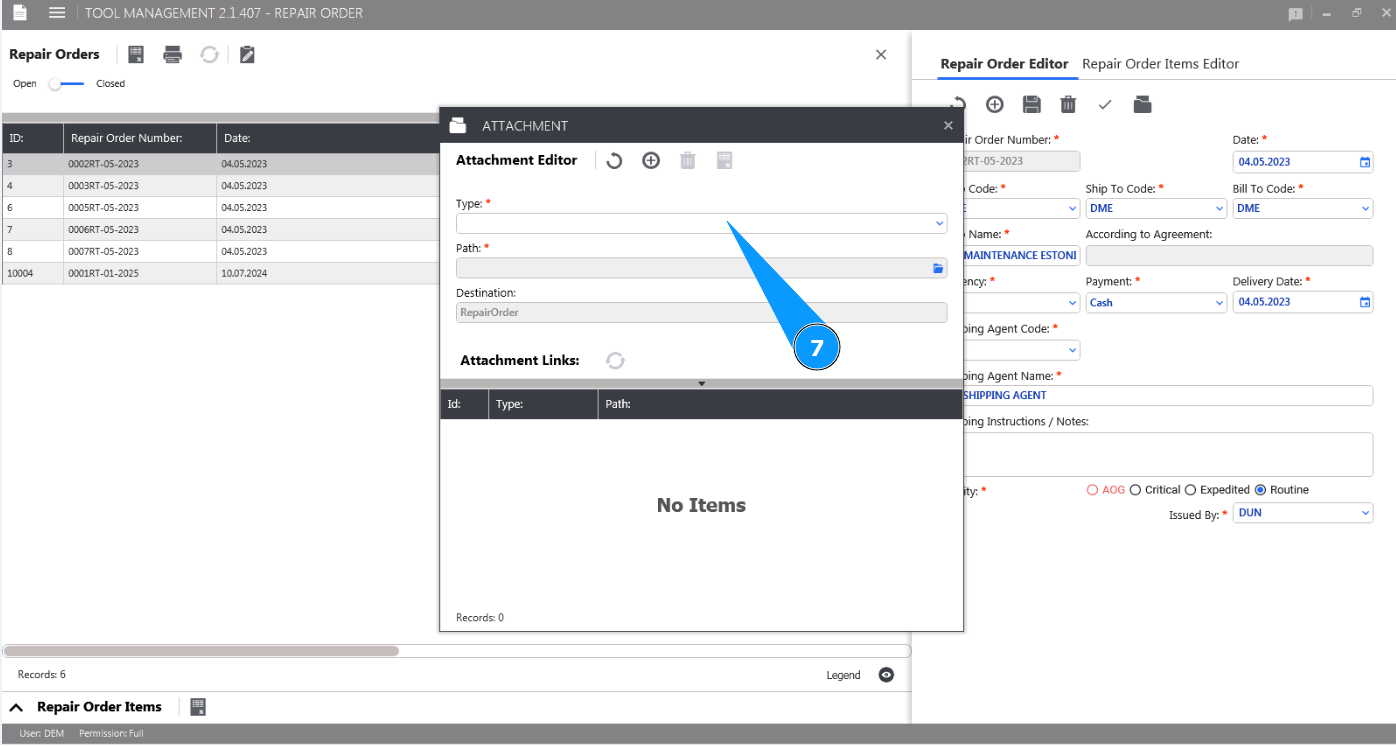Sort repair orders by Date column header
1396x746 pixels.
pyautogui.click(x=328, y=138)
